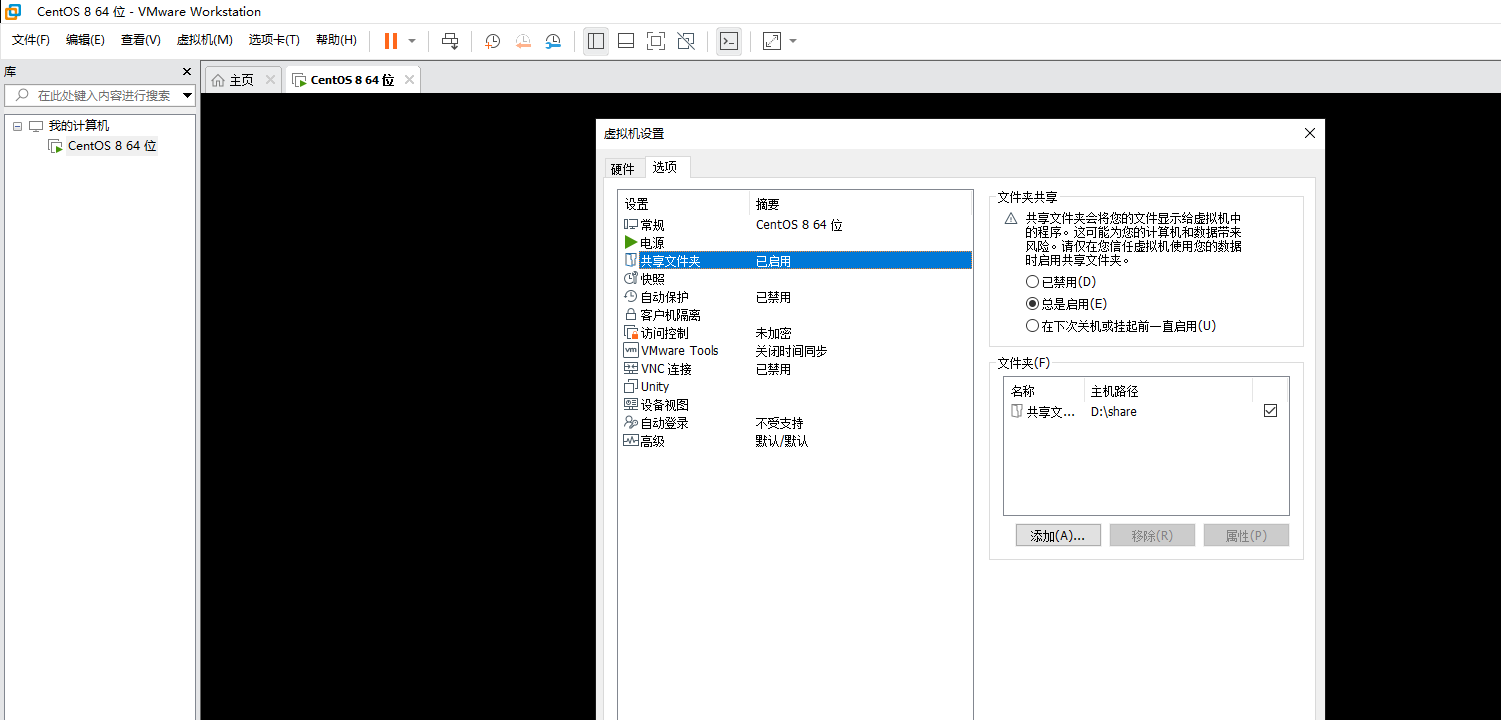Switch to the CentOS 8 64 位 tab
1501x720 pixels.
point(352,80)
